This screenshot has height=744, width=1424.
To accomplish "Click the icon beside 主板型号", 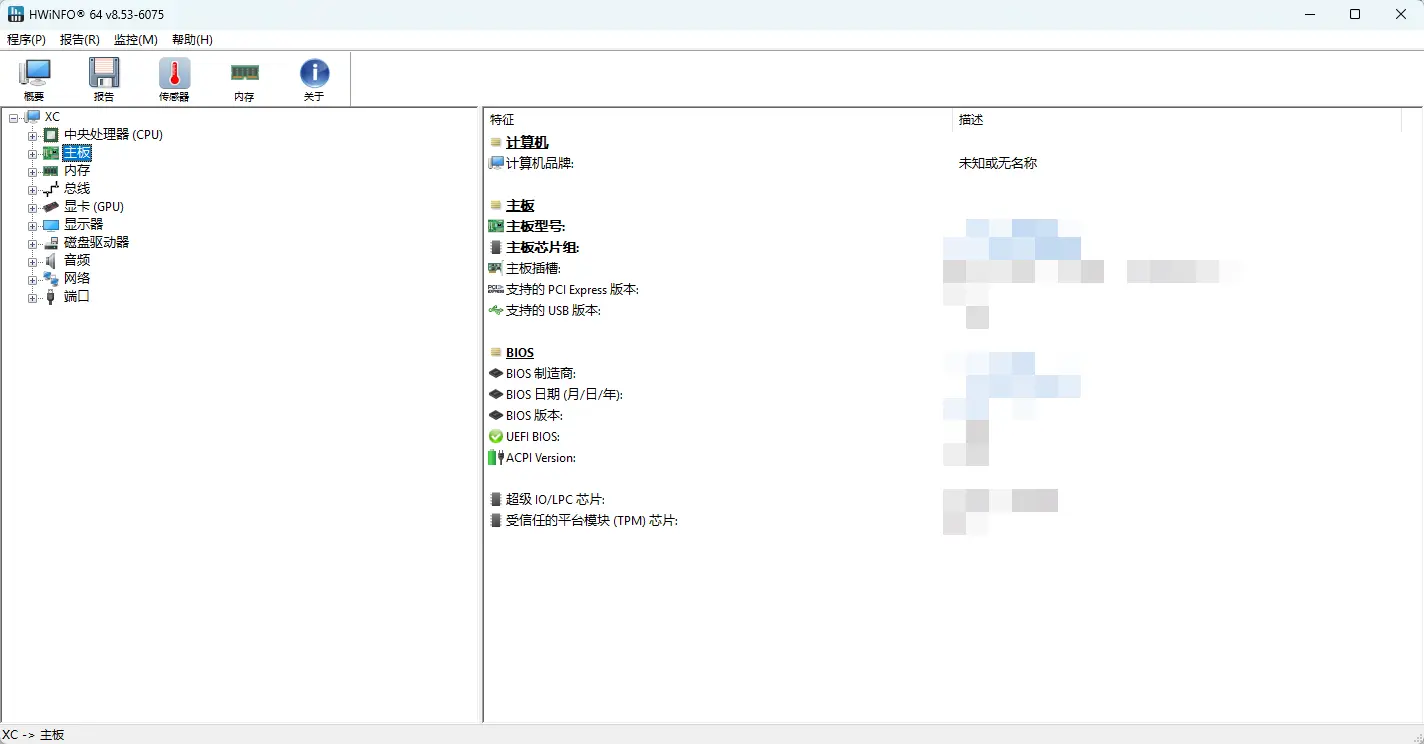I will coord(496,226).
